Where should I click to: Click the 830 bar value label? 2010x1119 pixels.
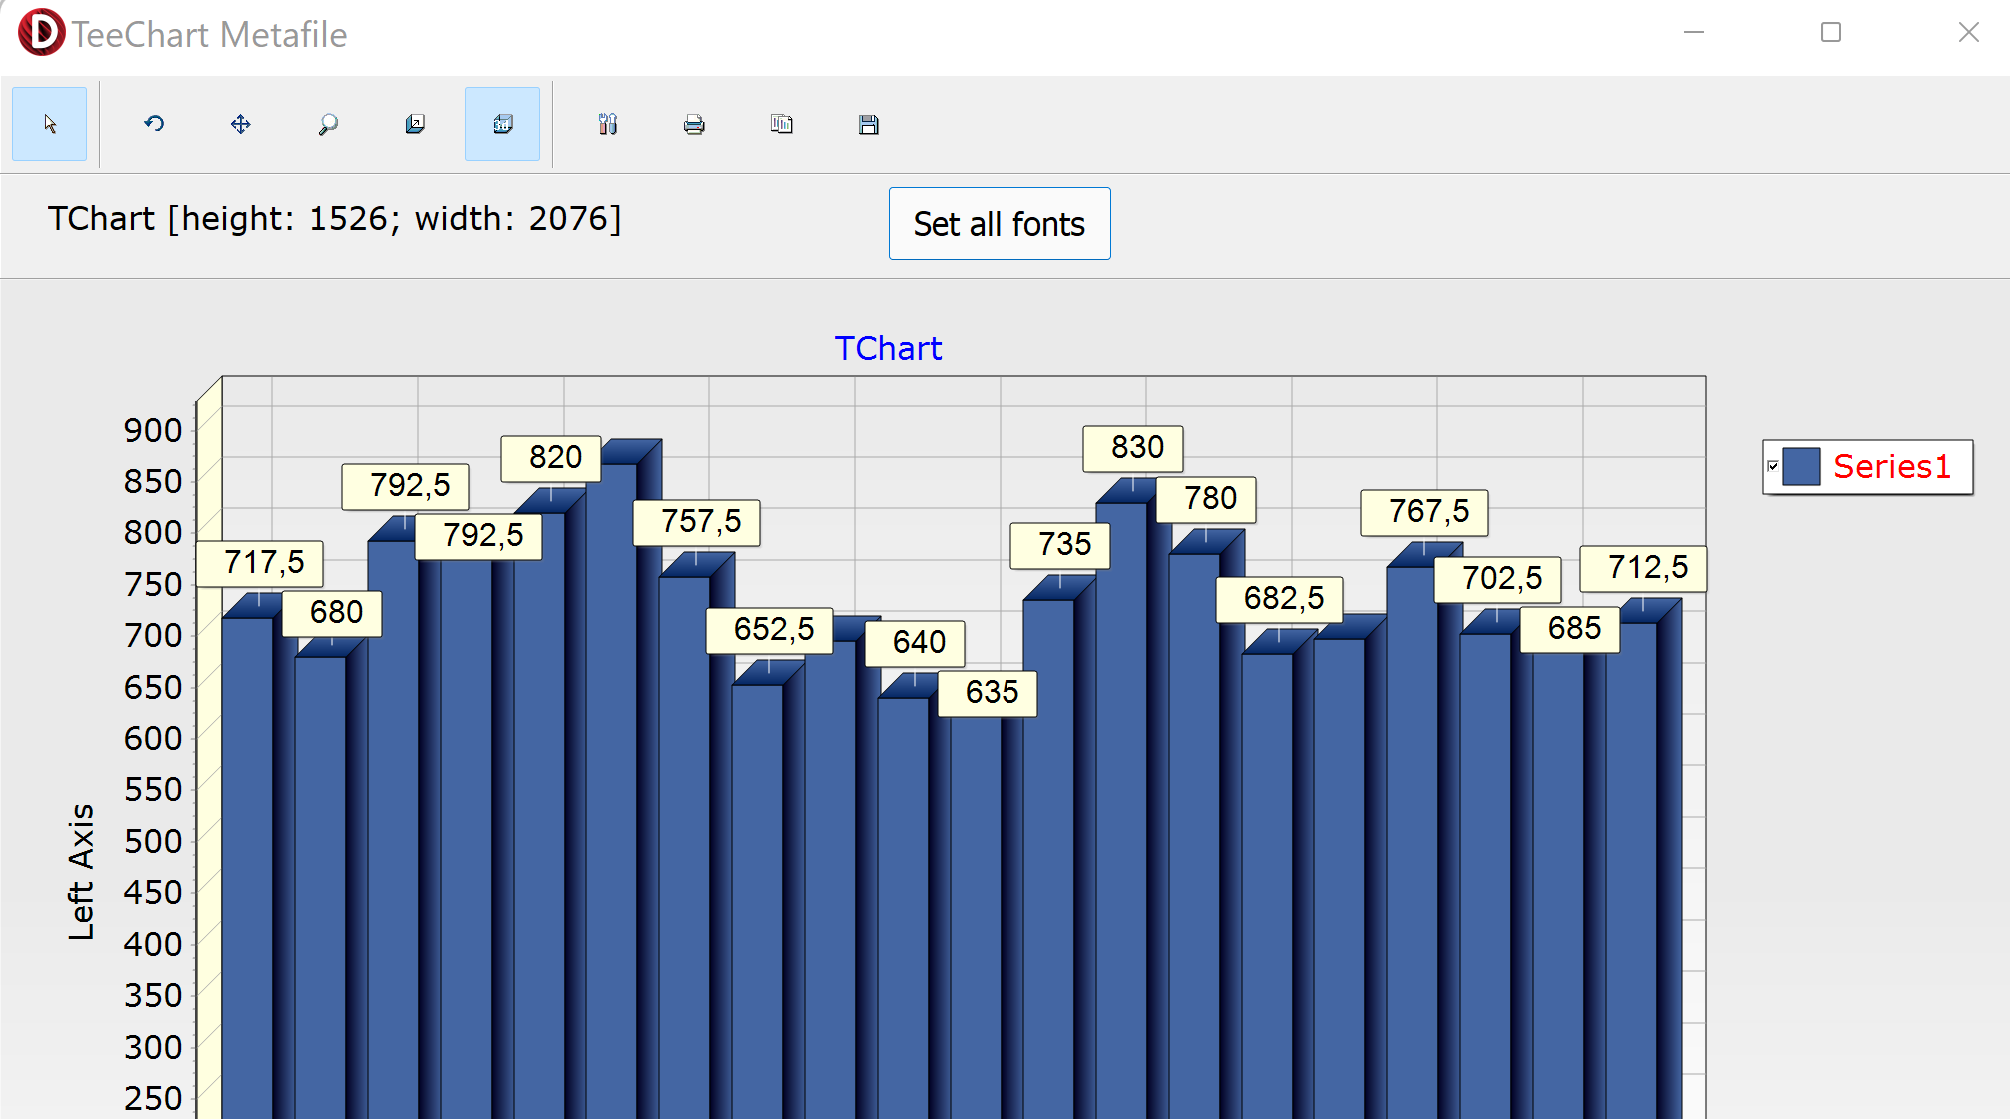coord(1133,448)
